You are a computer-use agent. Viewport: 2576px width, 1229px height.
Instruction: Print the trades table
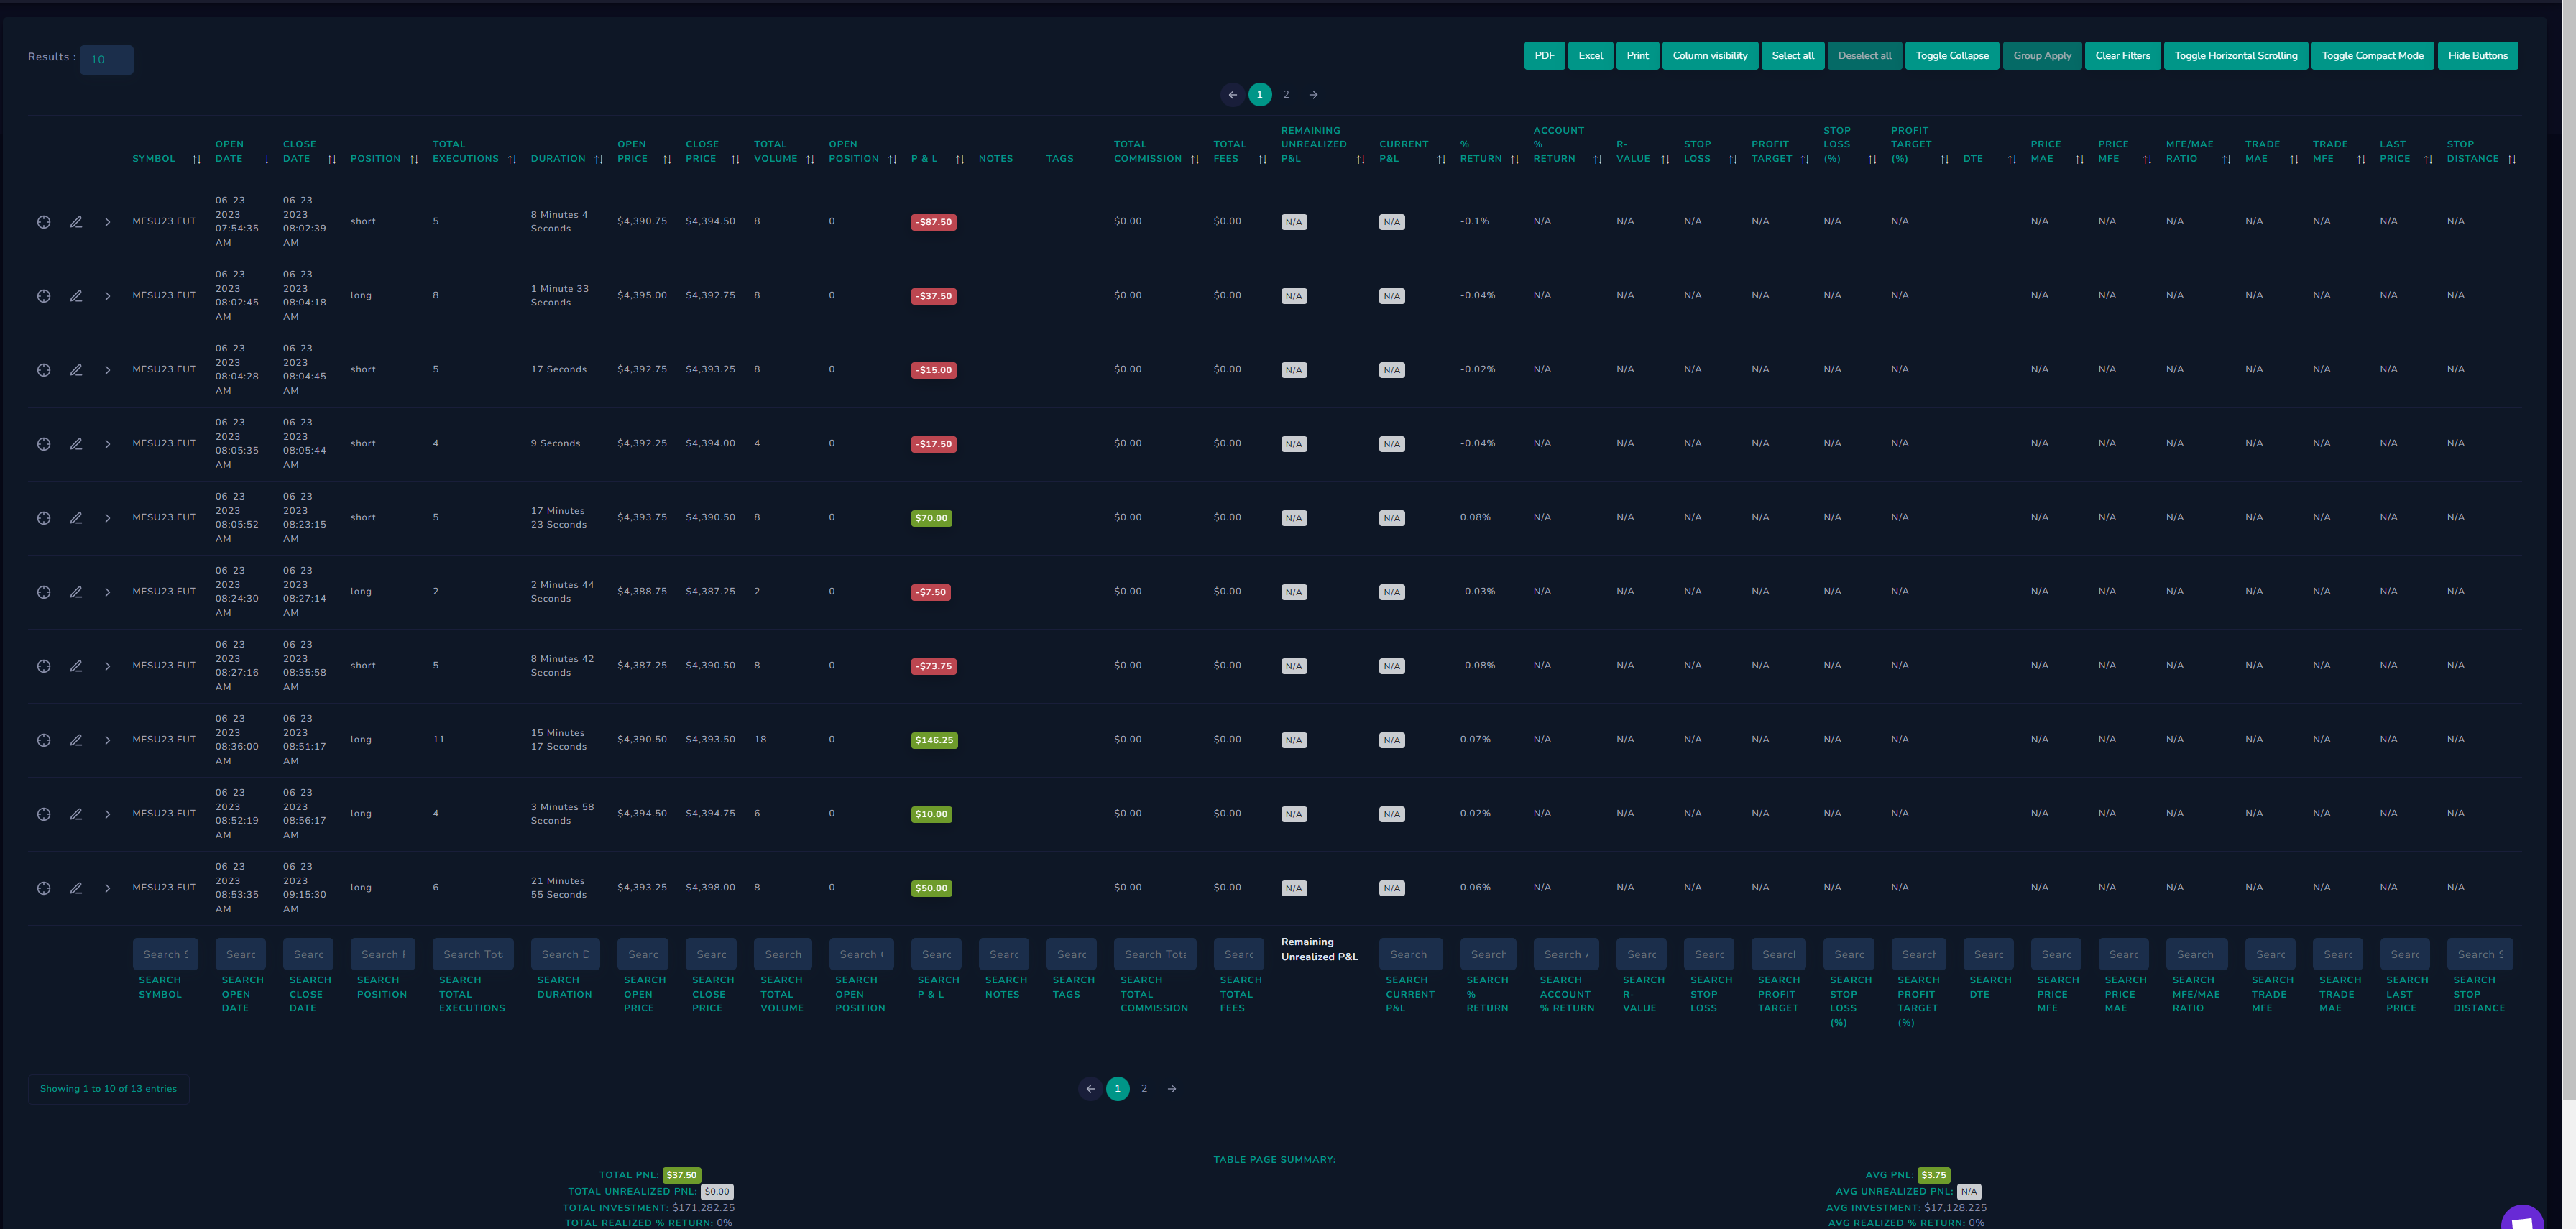(x=1637, y=56)
